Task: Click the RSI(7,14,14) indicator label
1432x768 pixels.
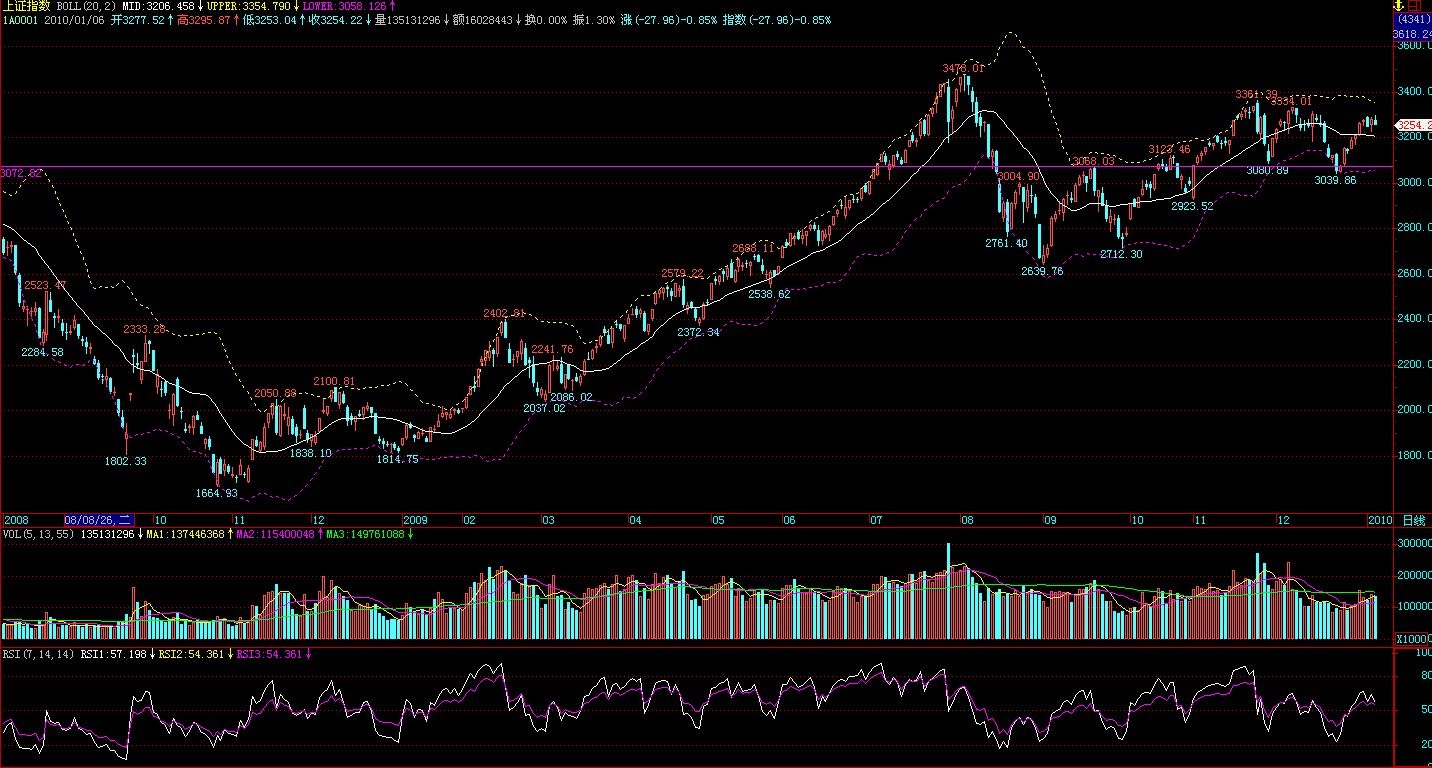Action: (39, 654)
